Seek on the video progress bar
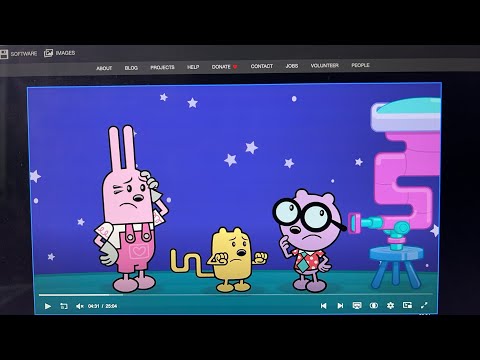 tap(235, 295)
